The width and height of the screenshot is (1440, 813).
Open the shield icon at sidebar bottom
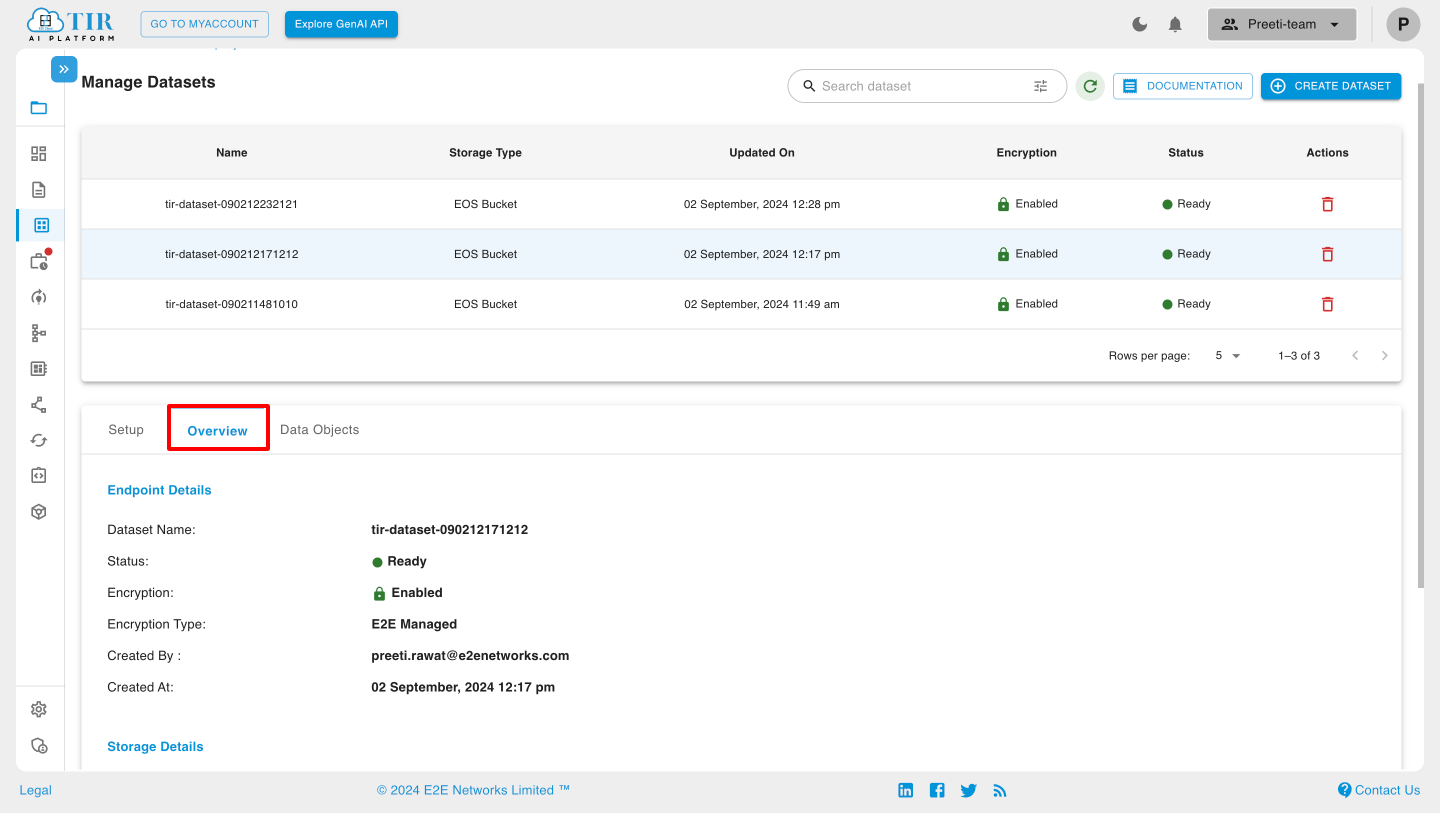tap(39, 746)
